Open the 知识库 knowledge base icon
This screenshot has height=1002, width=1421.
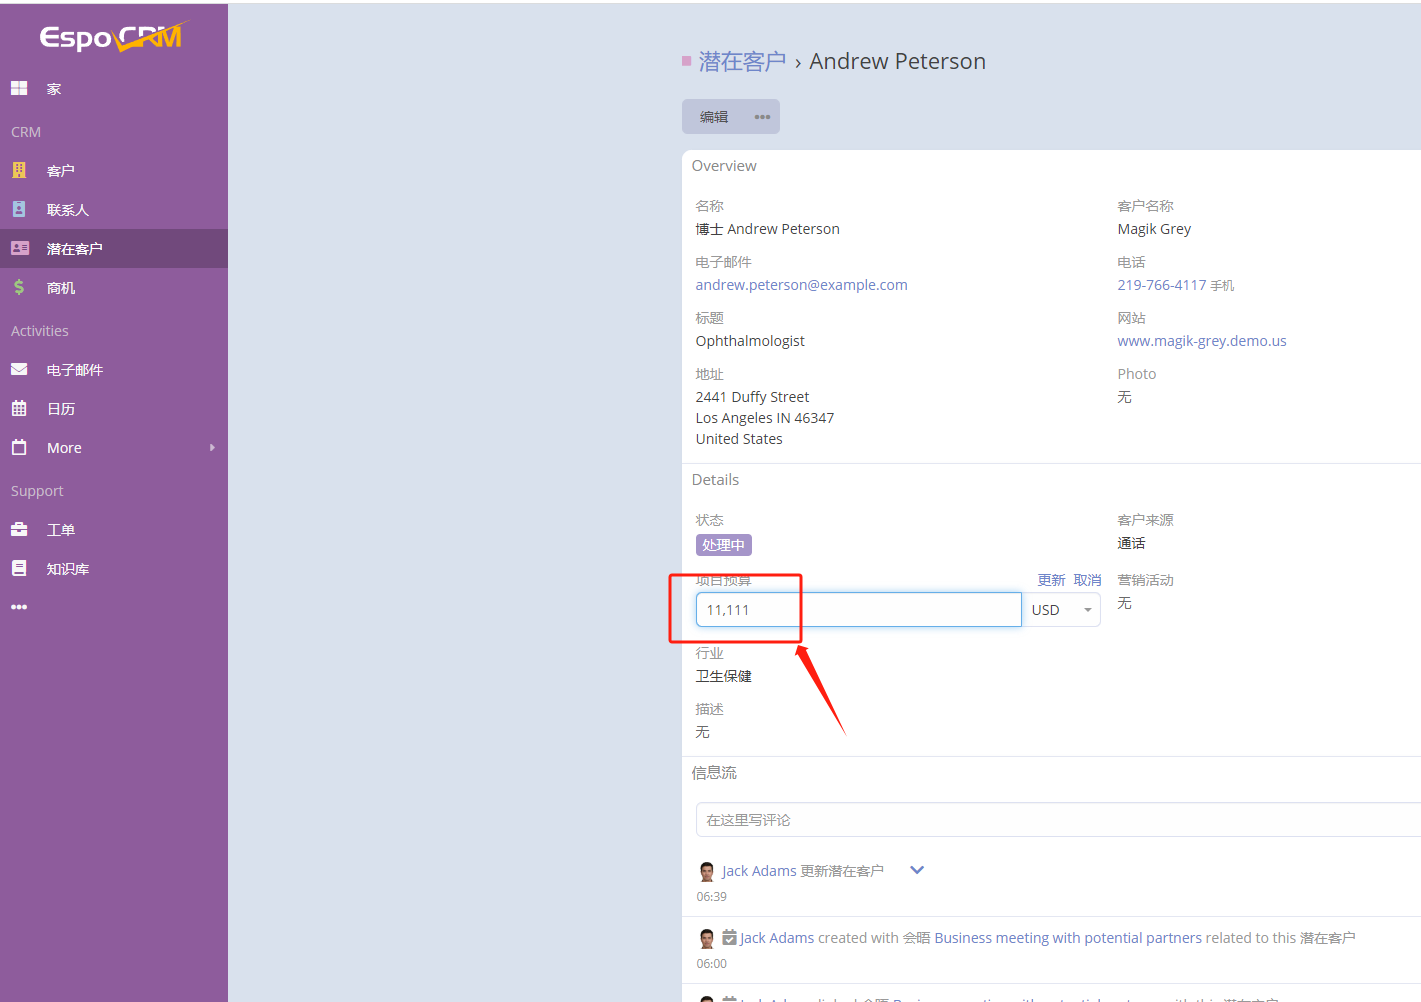19,568
